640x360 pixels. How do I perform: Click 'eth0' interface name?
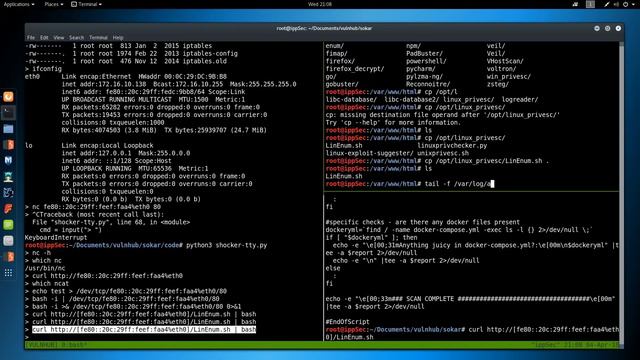(32, 76)
